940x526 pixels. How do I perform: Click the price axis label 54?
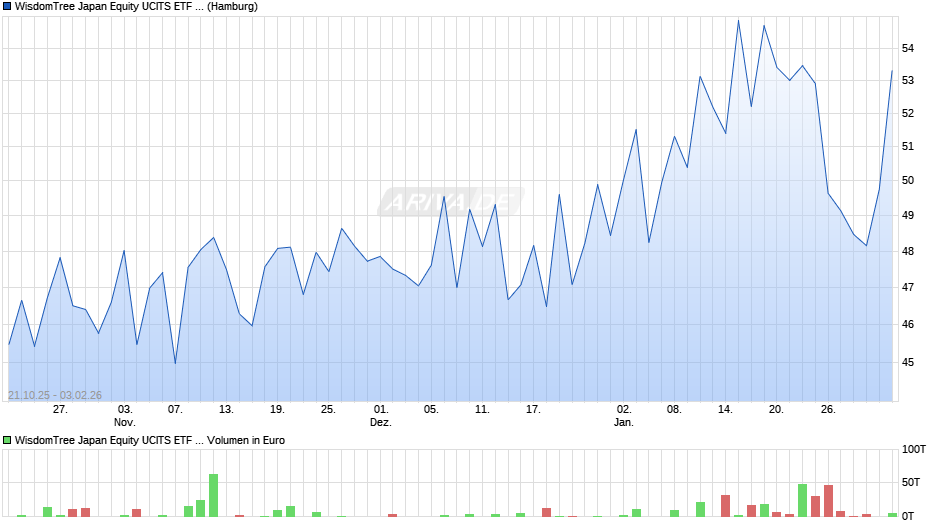click(x=908, y=48)
